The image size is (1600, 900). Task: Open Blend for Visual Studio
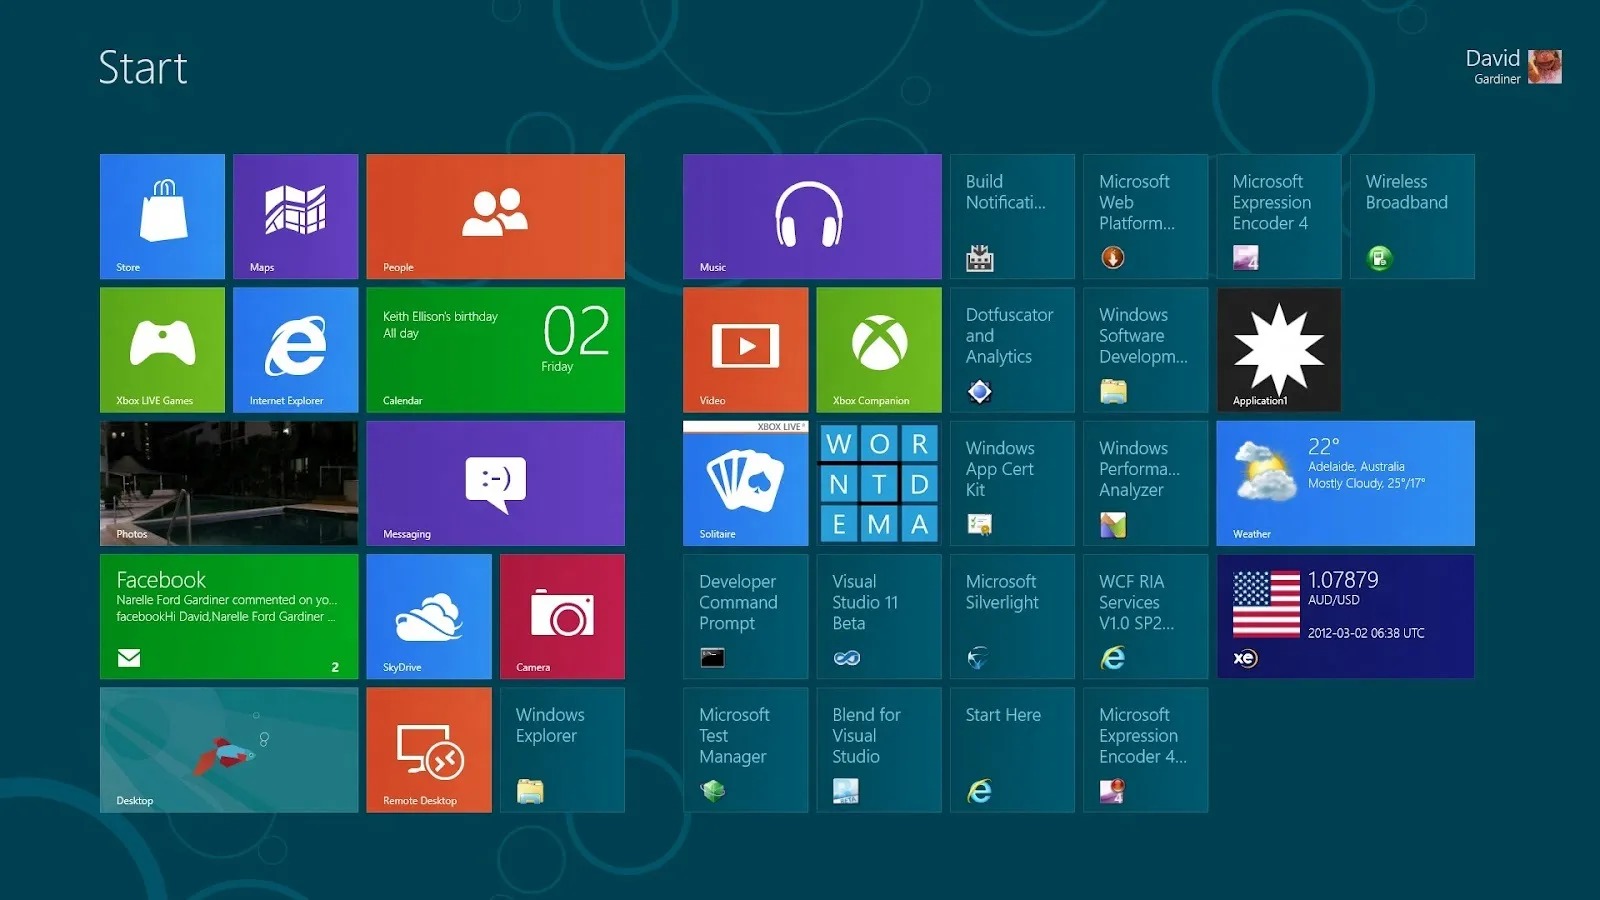pos(878,749)
